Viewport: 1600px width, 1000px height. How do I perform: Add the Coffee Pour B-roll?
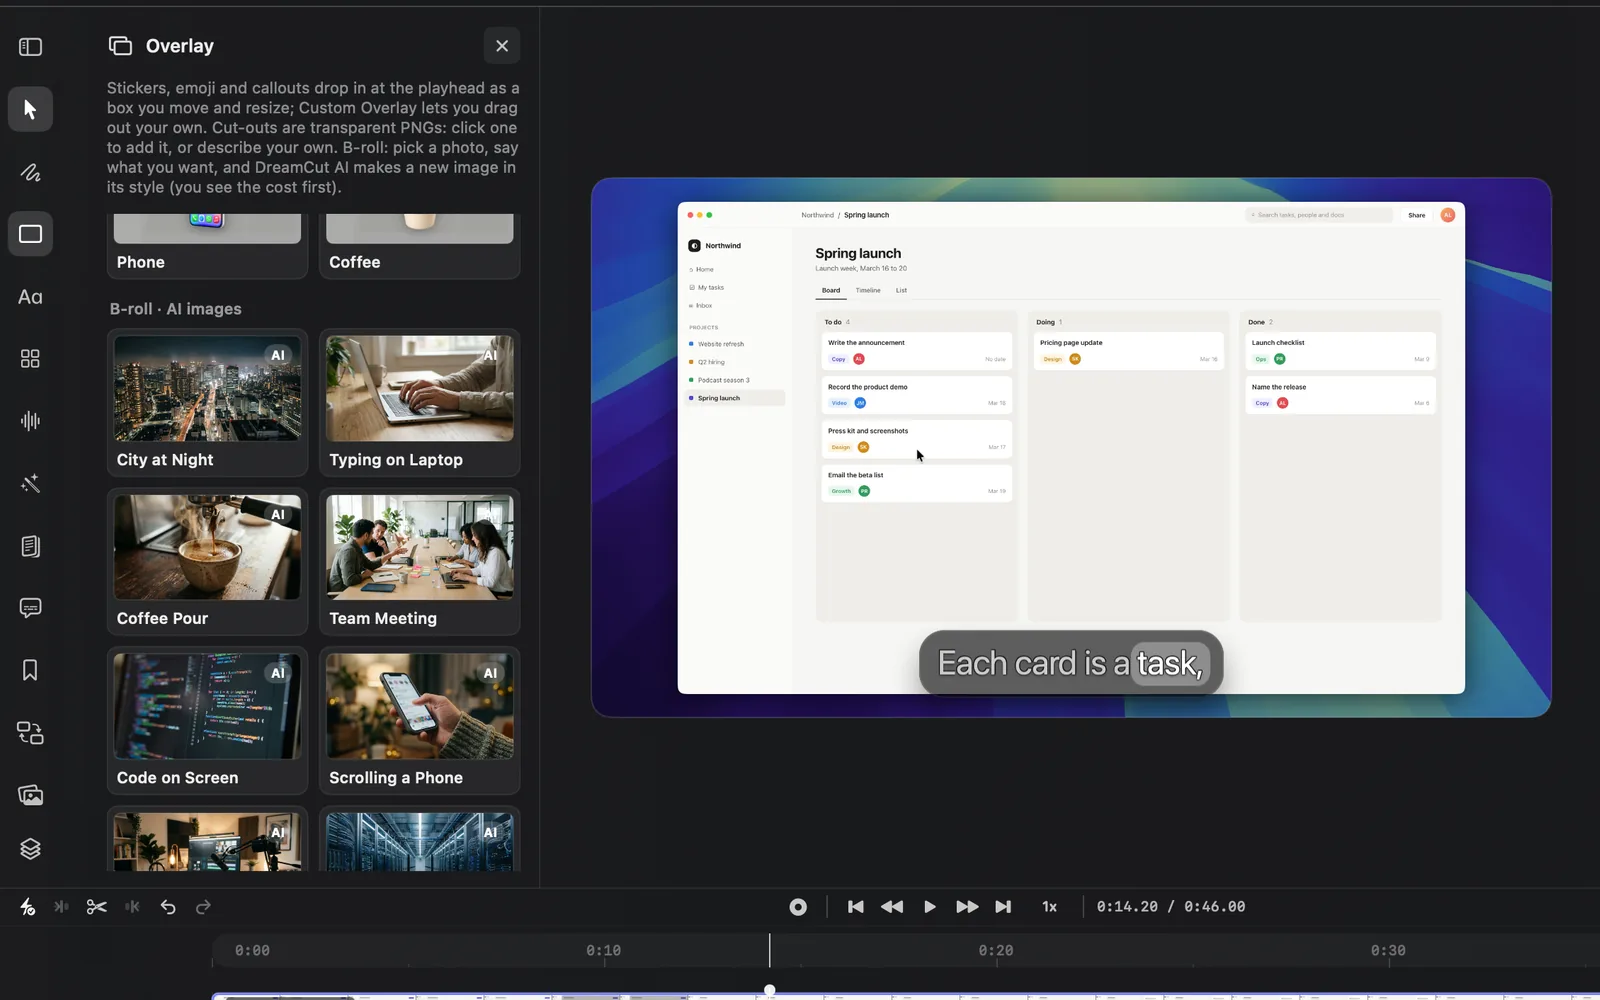tap(207, 561)
